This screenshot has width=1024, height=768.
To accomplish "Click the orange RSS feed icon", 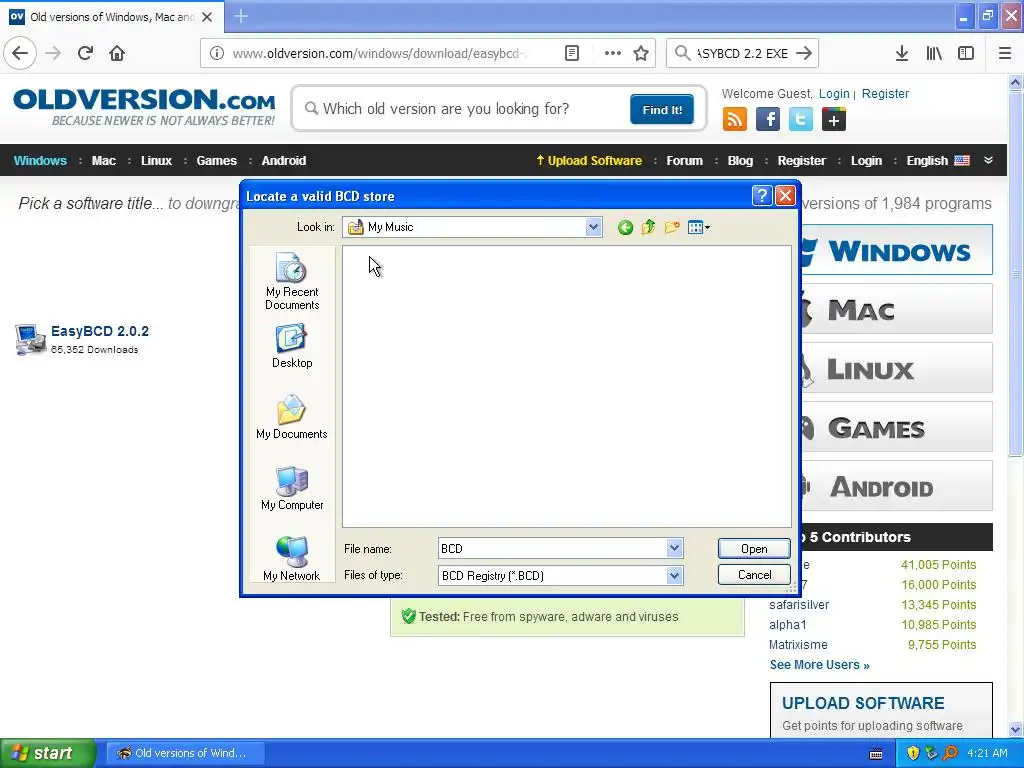I will point(735,120).
